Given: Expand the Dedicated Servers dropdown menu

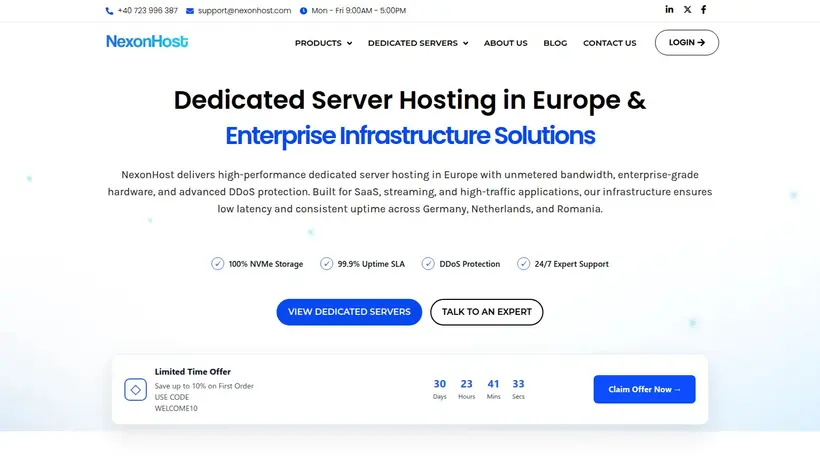Looking at the screenshot, I should [418, 43].
